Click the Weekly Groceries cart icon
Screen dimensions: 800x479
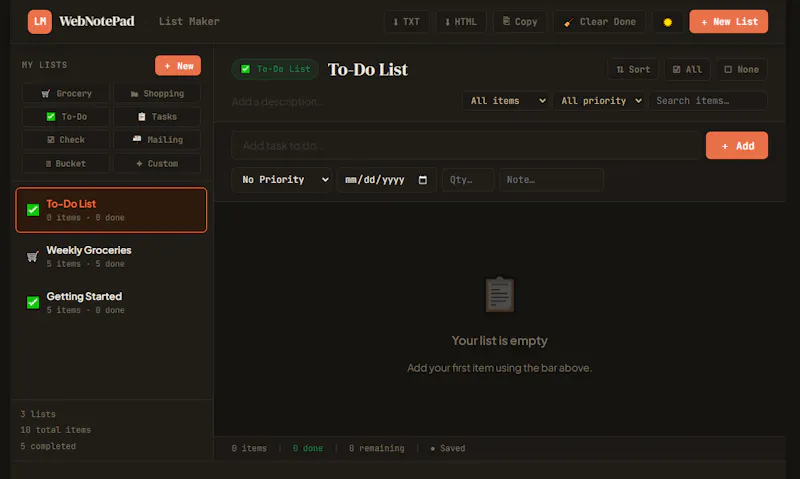point(33,257)
